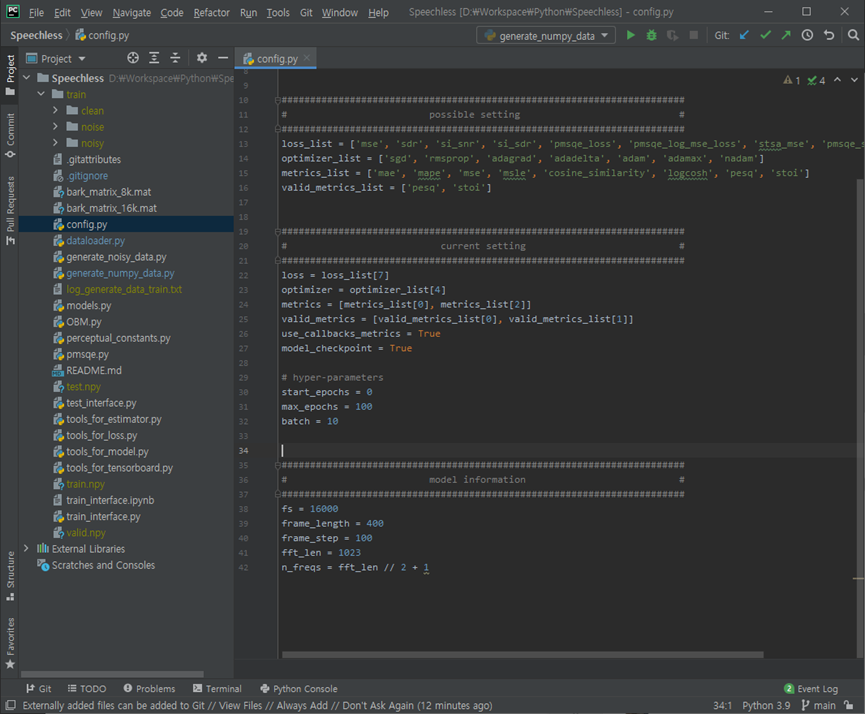Update project with blue Git arrow
The width and height of the screenshot is (865, 714).
coord(744,35)
